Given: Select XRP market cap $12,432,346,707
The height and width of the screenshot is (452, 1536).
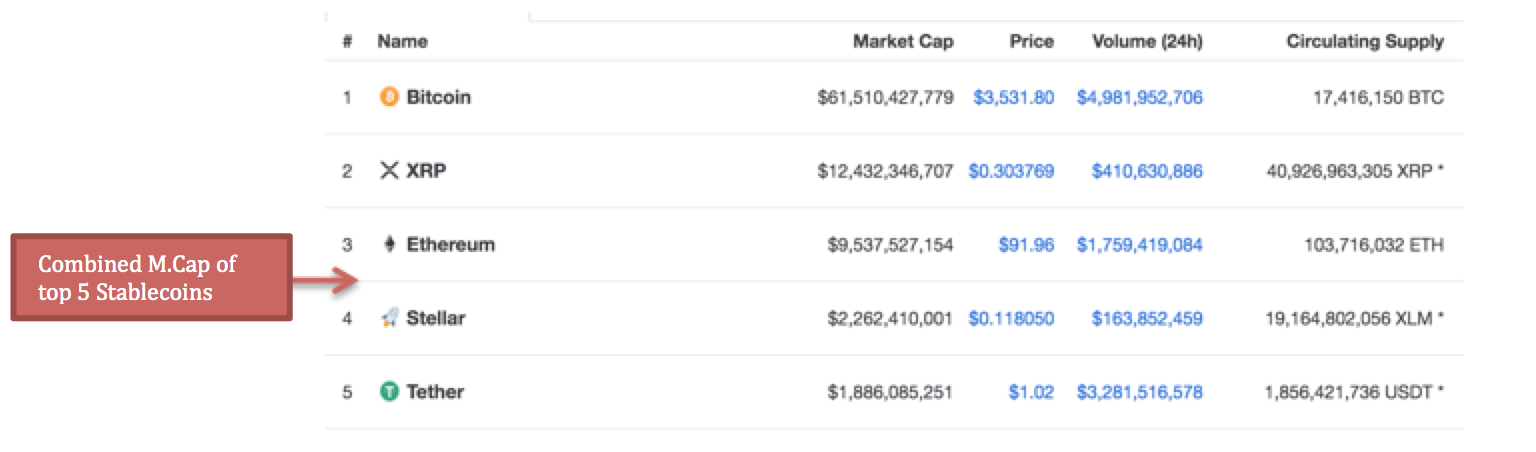Looking at the screenshot, I should click(885, 171).
